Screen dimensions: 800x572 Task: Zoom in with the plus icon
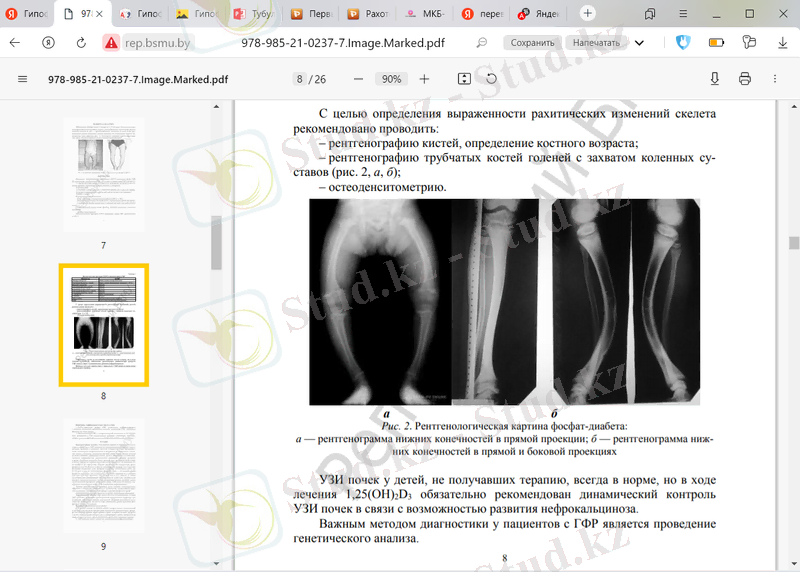click(424, 79)
